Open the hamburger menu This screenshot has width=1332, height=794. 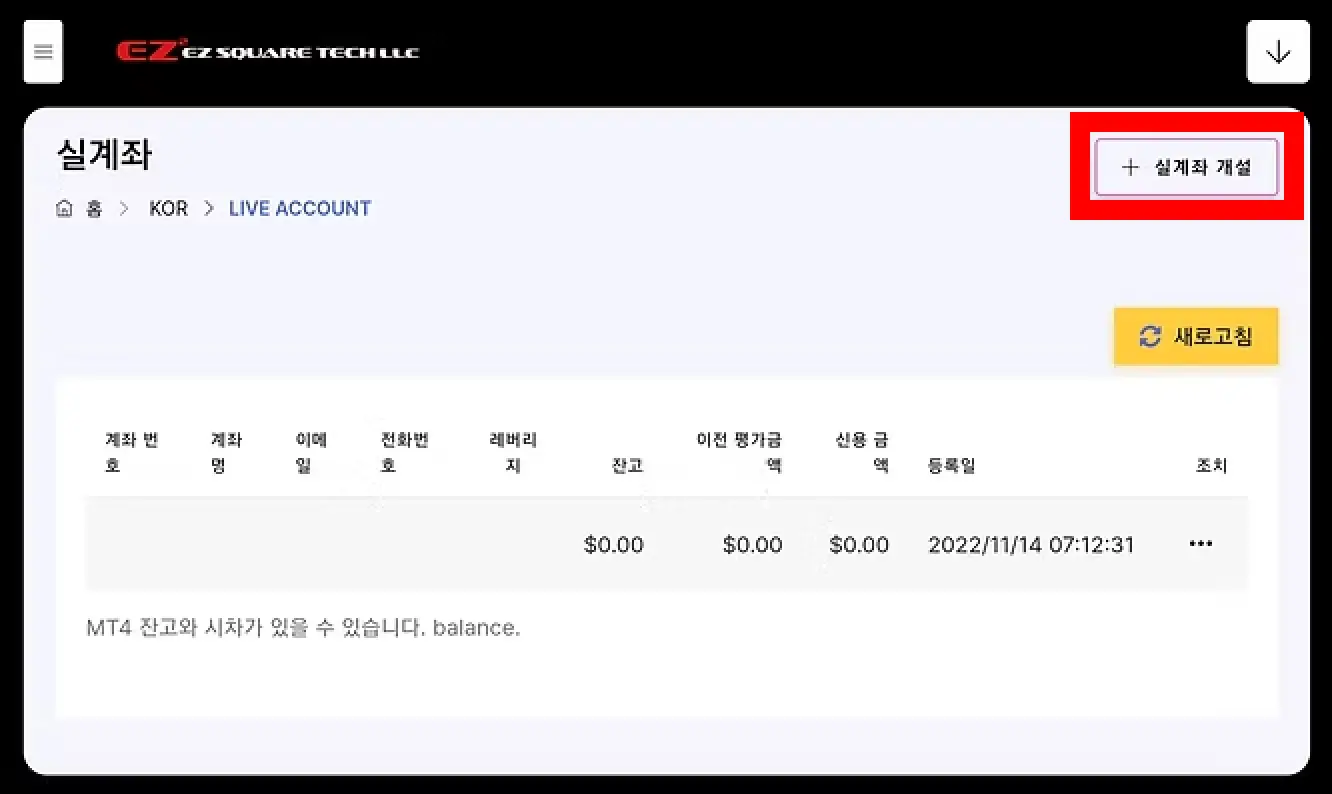pos(43,52)
